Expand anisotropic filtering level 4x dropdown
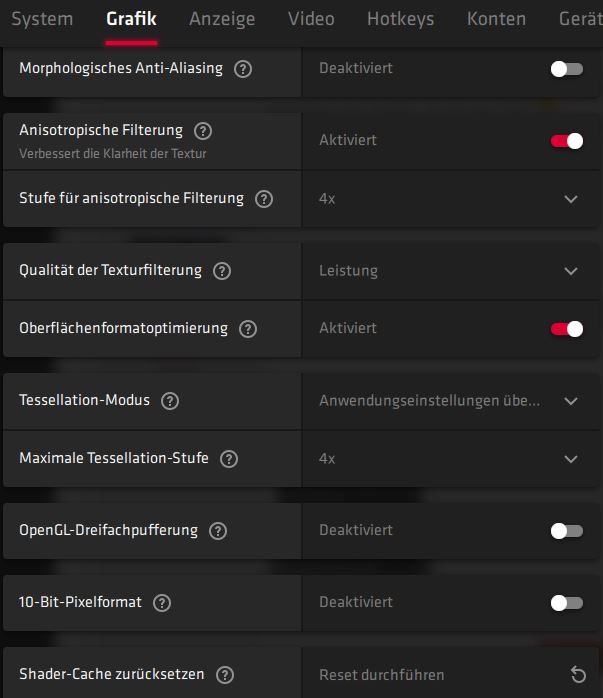The image size is (603, 698). (450, 199)
